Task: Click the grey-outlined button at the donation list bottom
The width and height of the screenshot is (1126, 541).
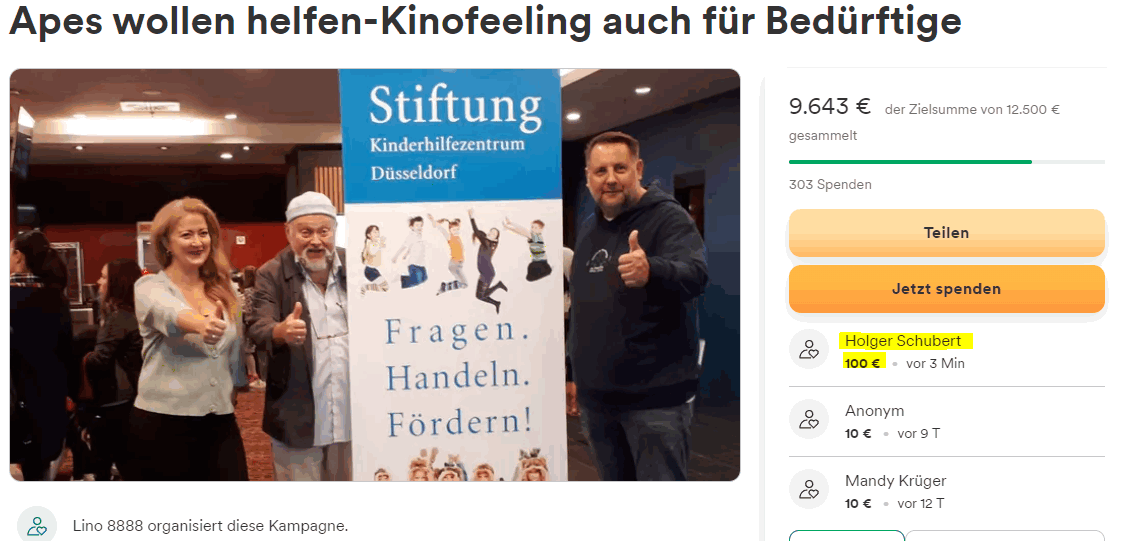Action: [1005, 535]
